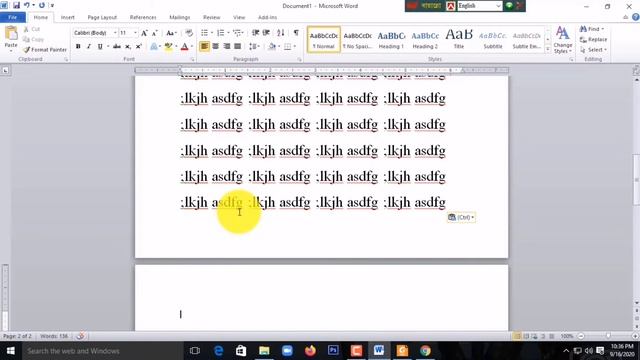Viewport: 640px width, 360px height.
Task: Open the File tab
Action: click(x=13, y=17)
